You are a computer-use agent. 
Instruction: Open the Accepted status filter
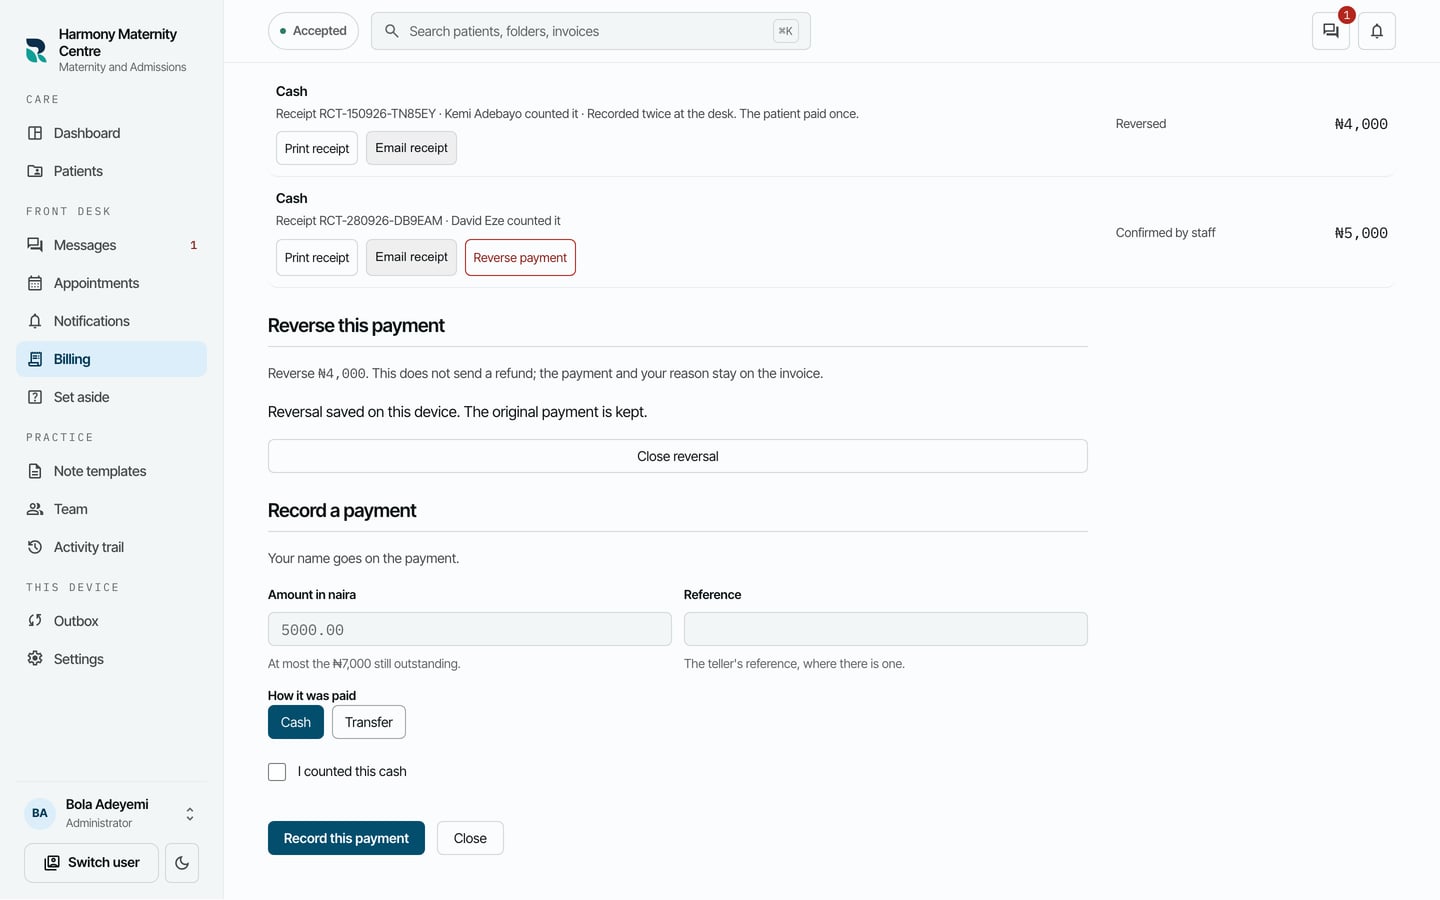[x=313, y=31]
